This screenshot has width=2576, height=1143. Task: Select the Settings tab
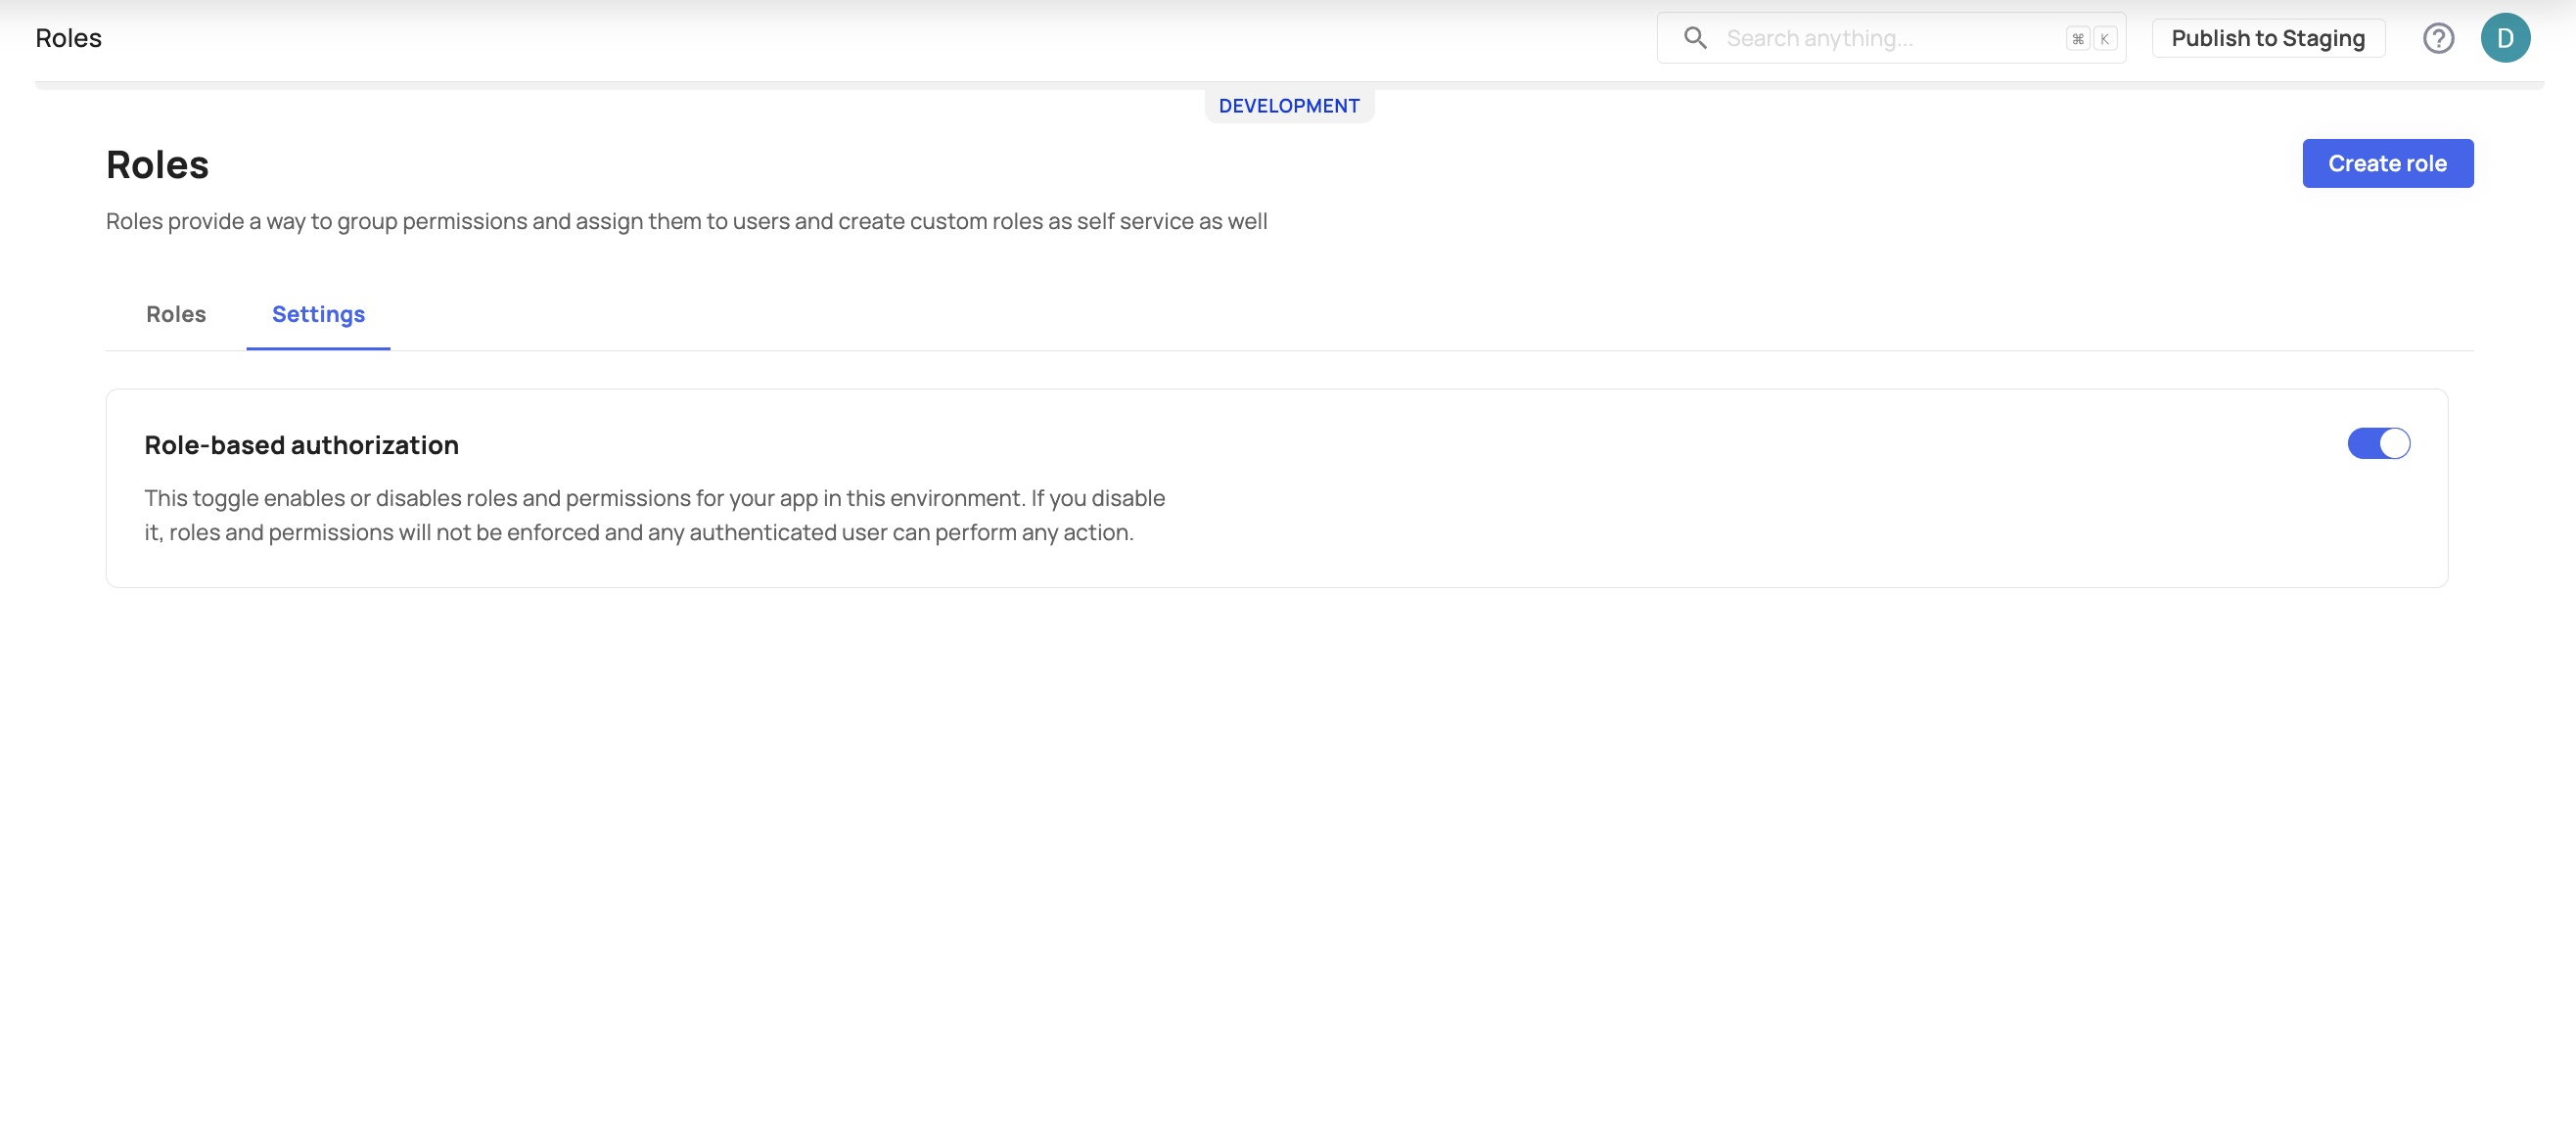pos(318,314)
